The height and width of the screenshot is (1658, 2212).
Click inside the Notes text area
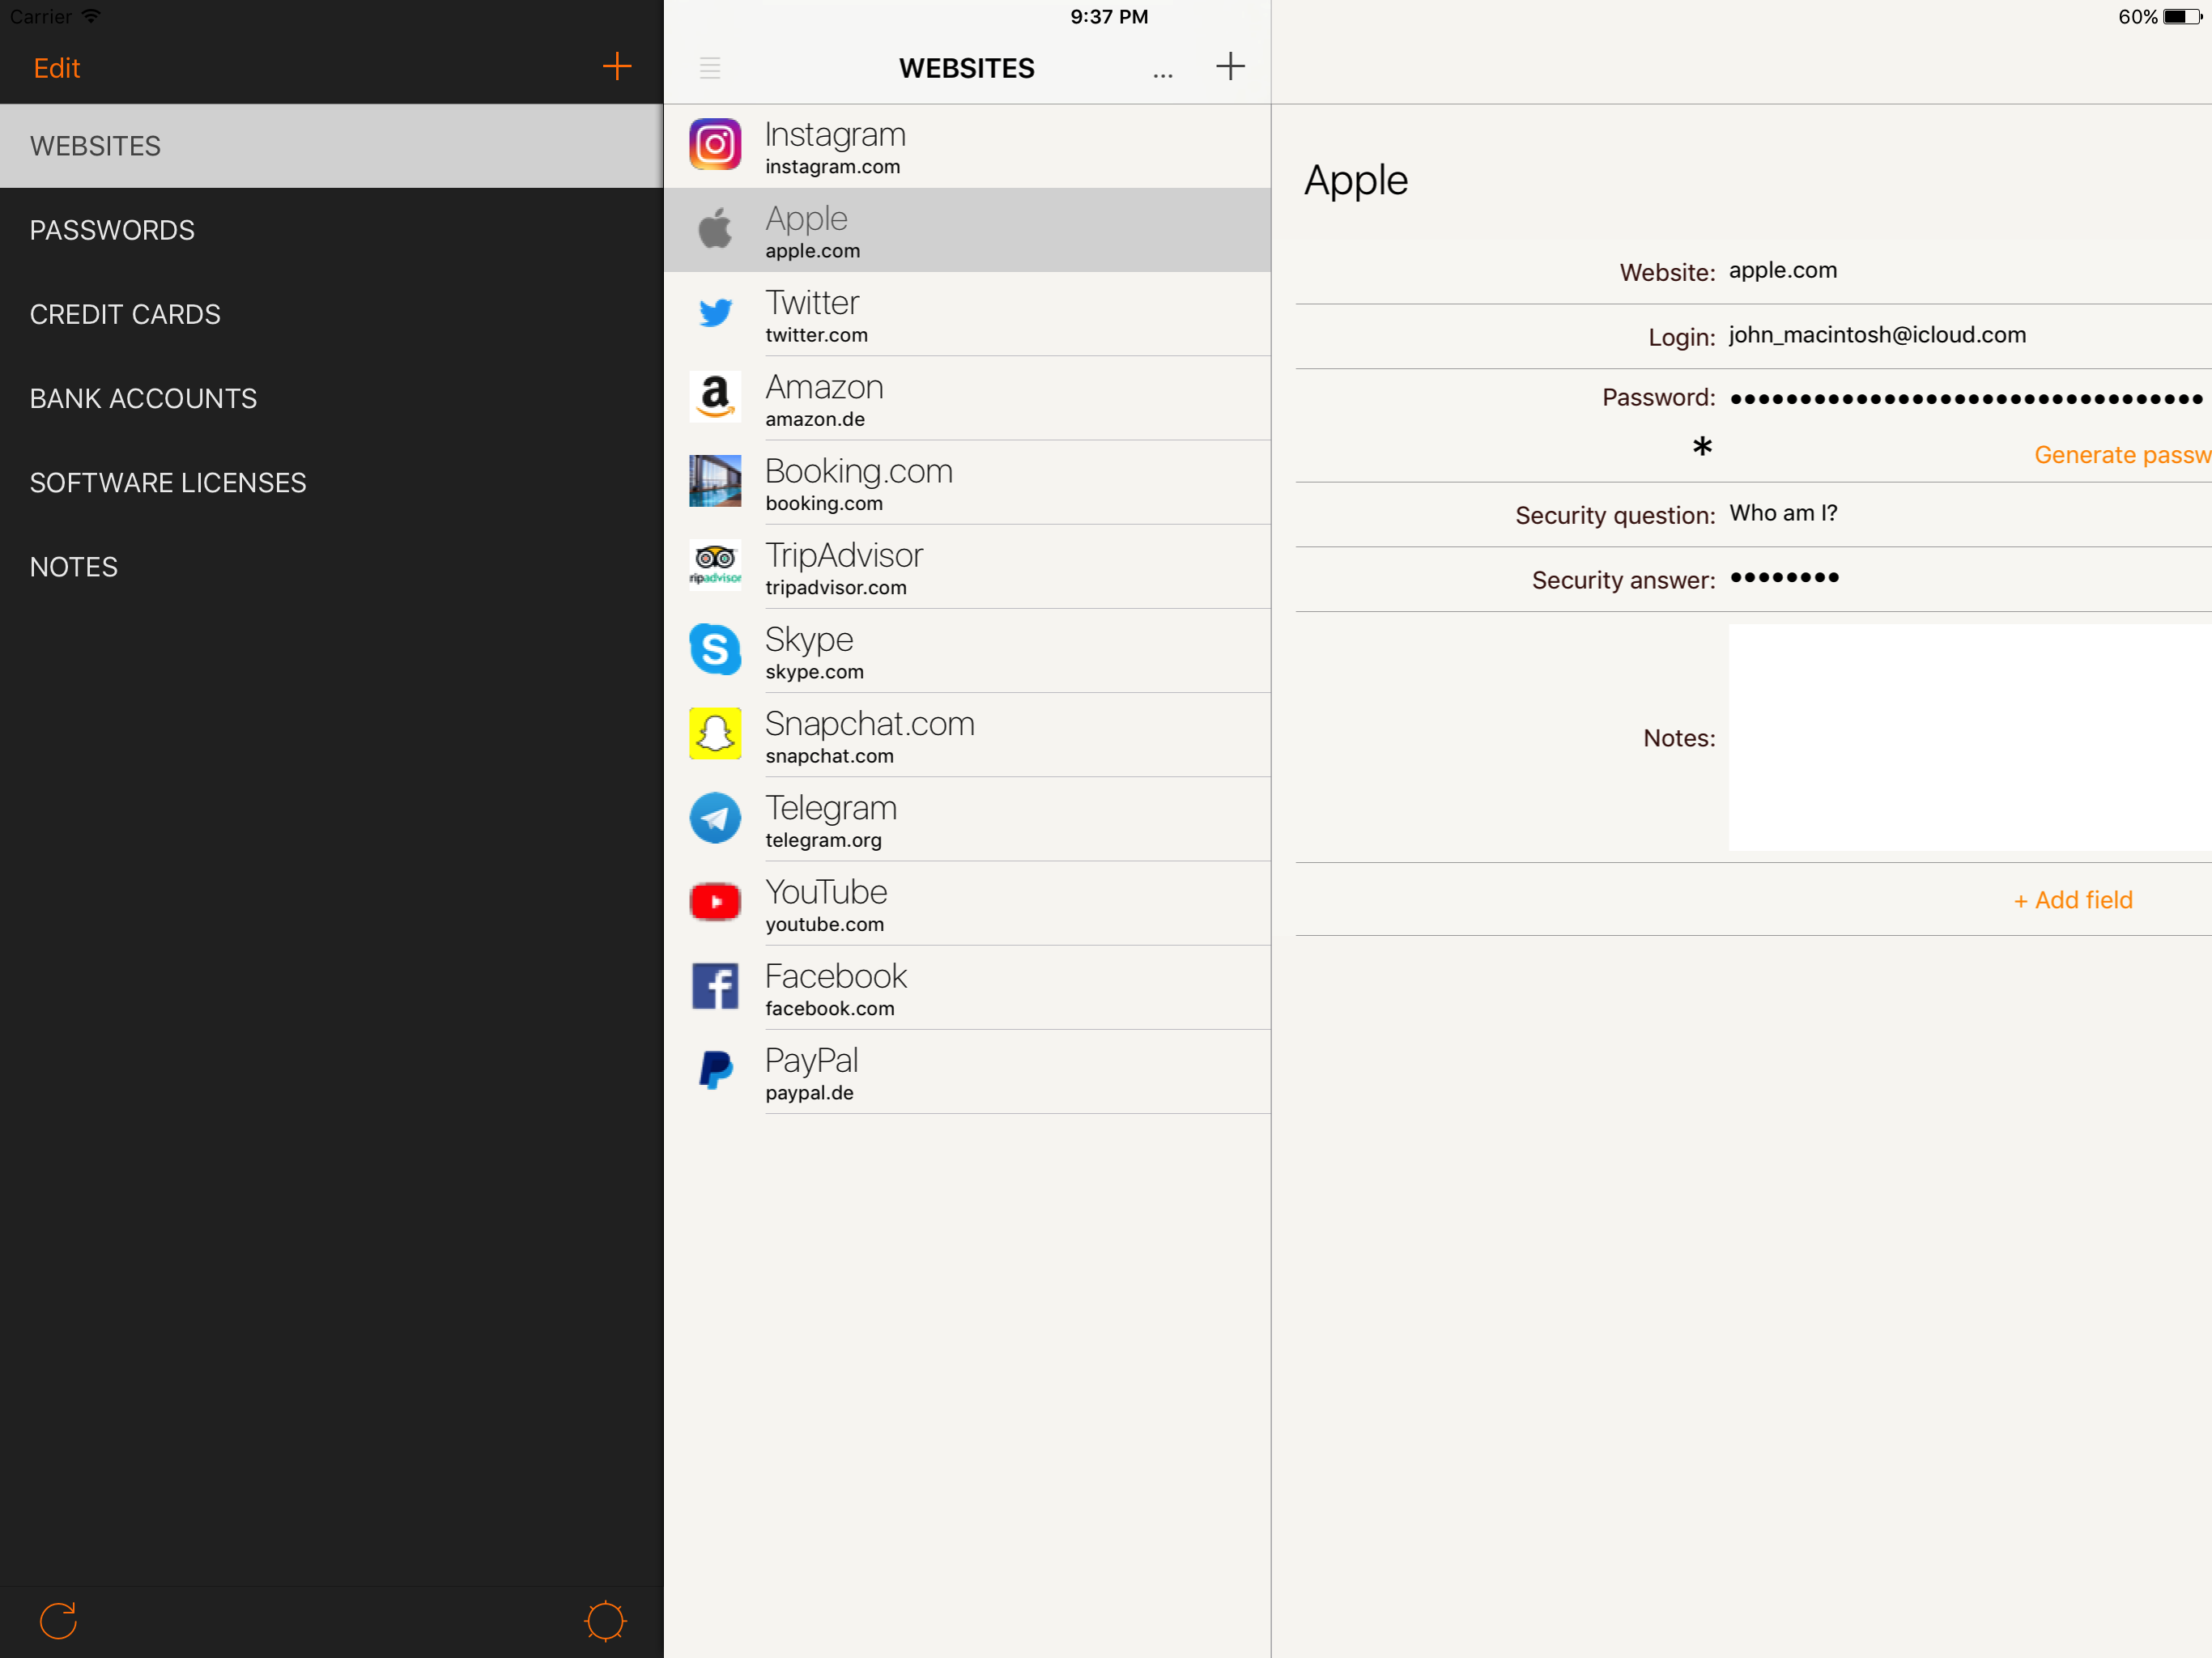1970,738
